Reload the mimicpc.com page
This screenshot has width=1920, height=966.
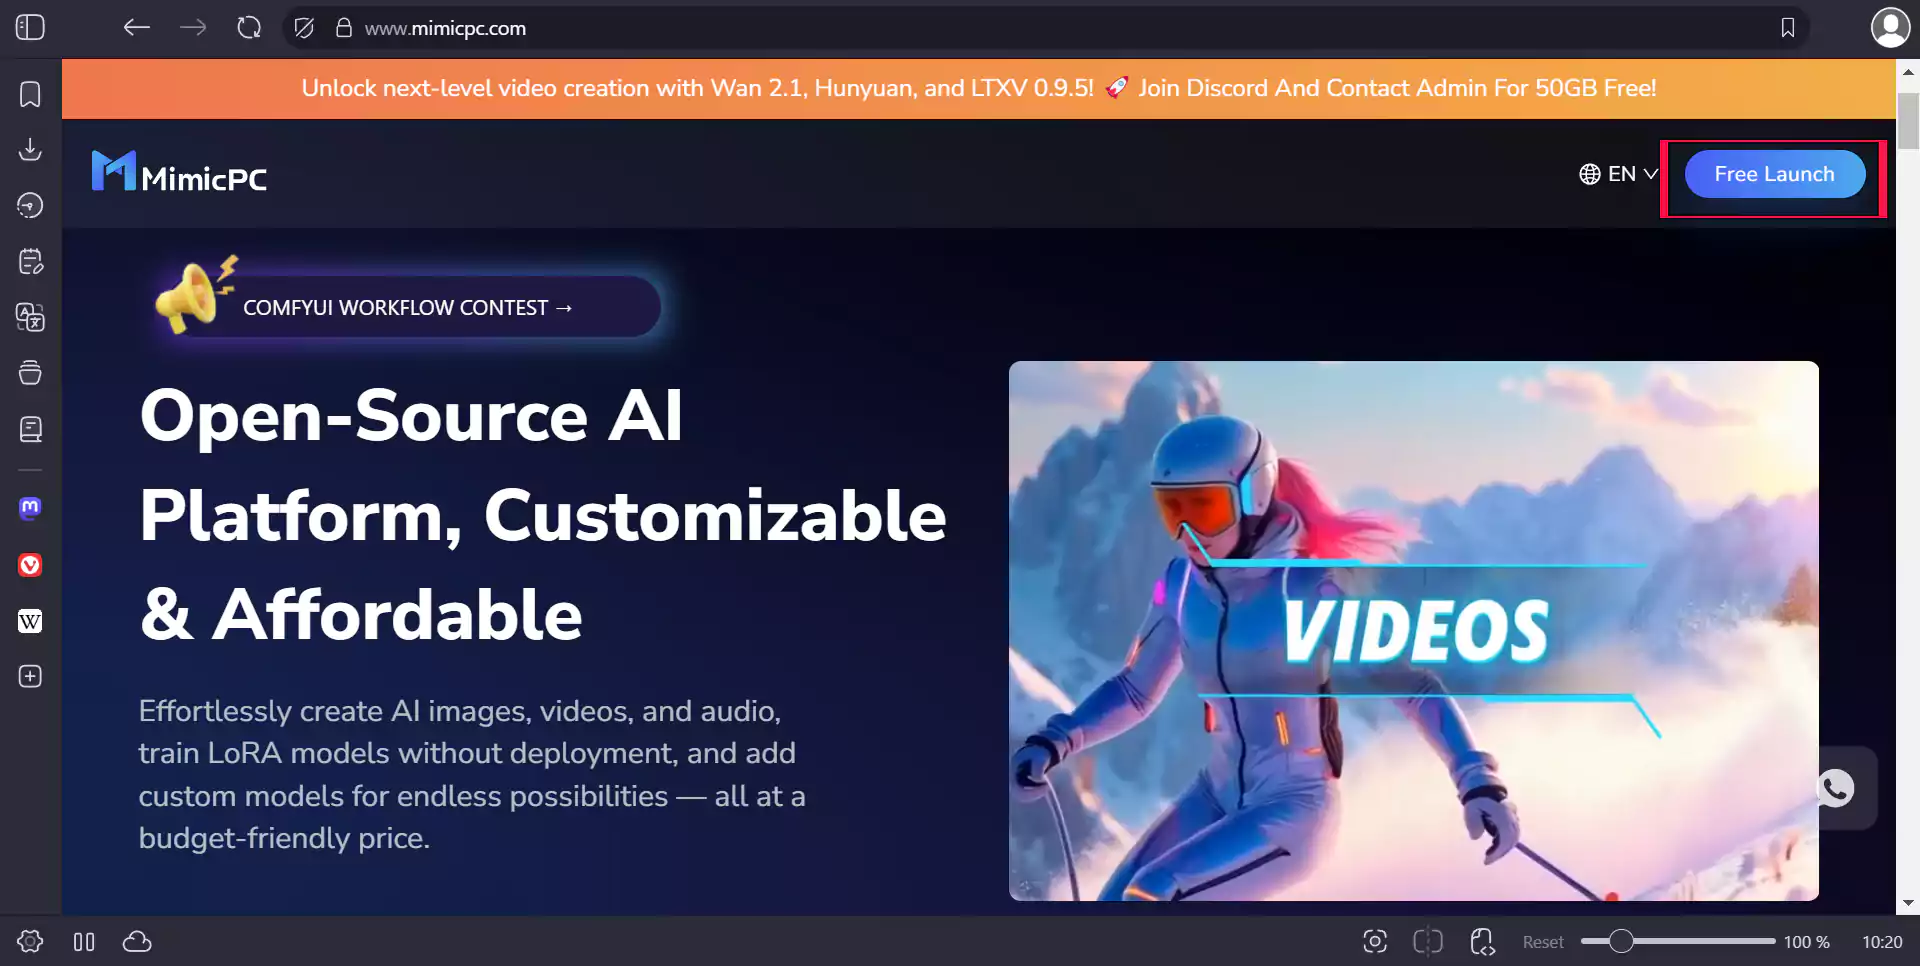(249, 28)
